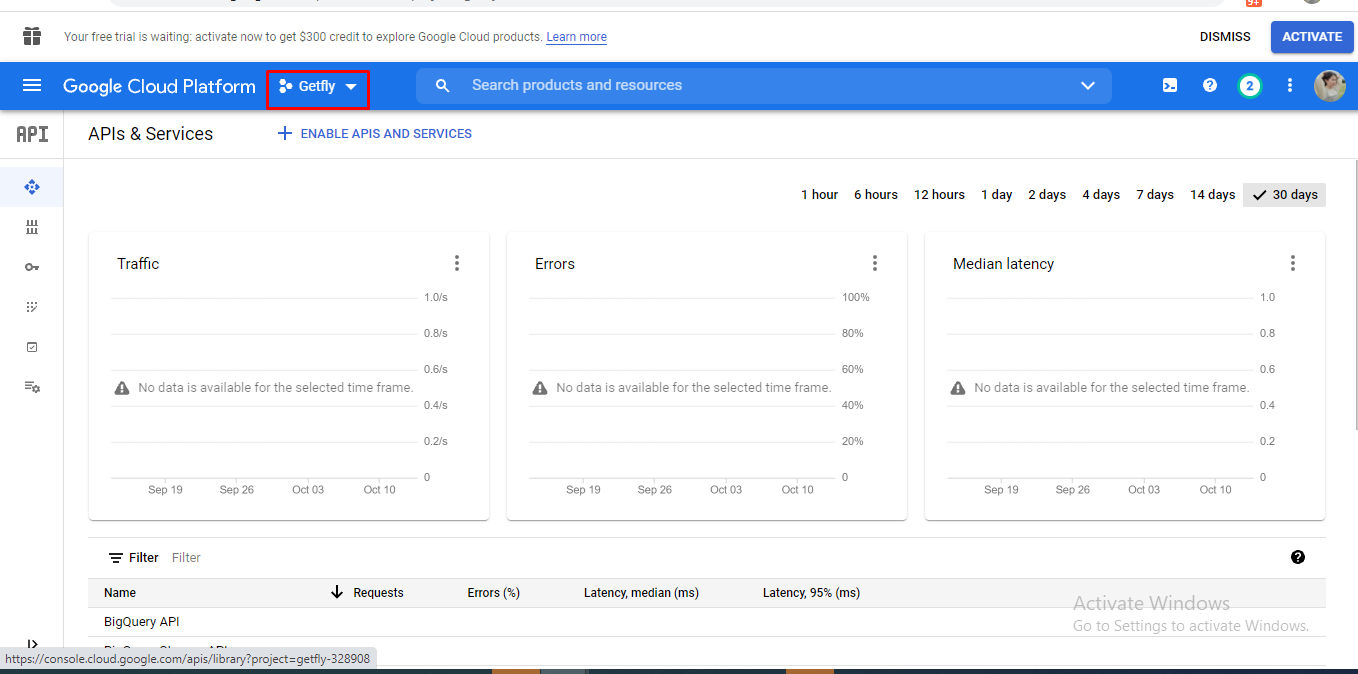Switch time frame to 1 hour
This screenshot has width=1358, height=674.
click(819, 195)
